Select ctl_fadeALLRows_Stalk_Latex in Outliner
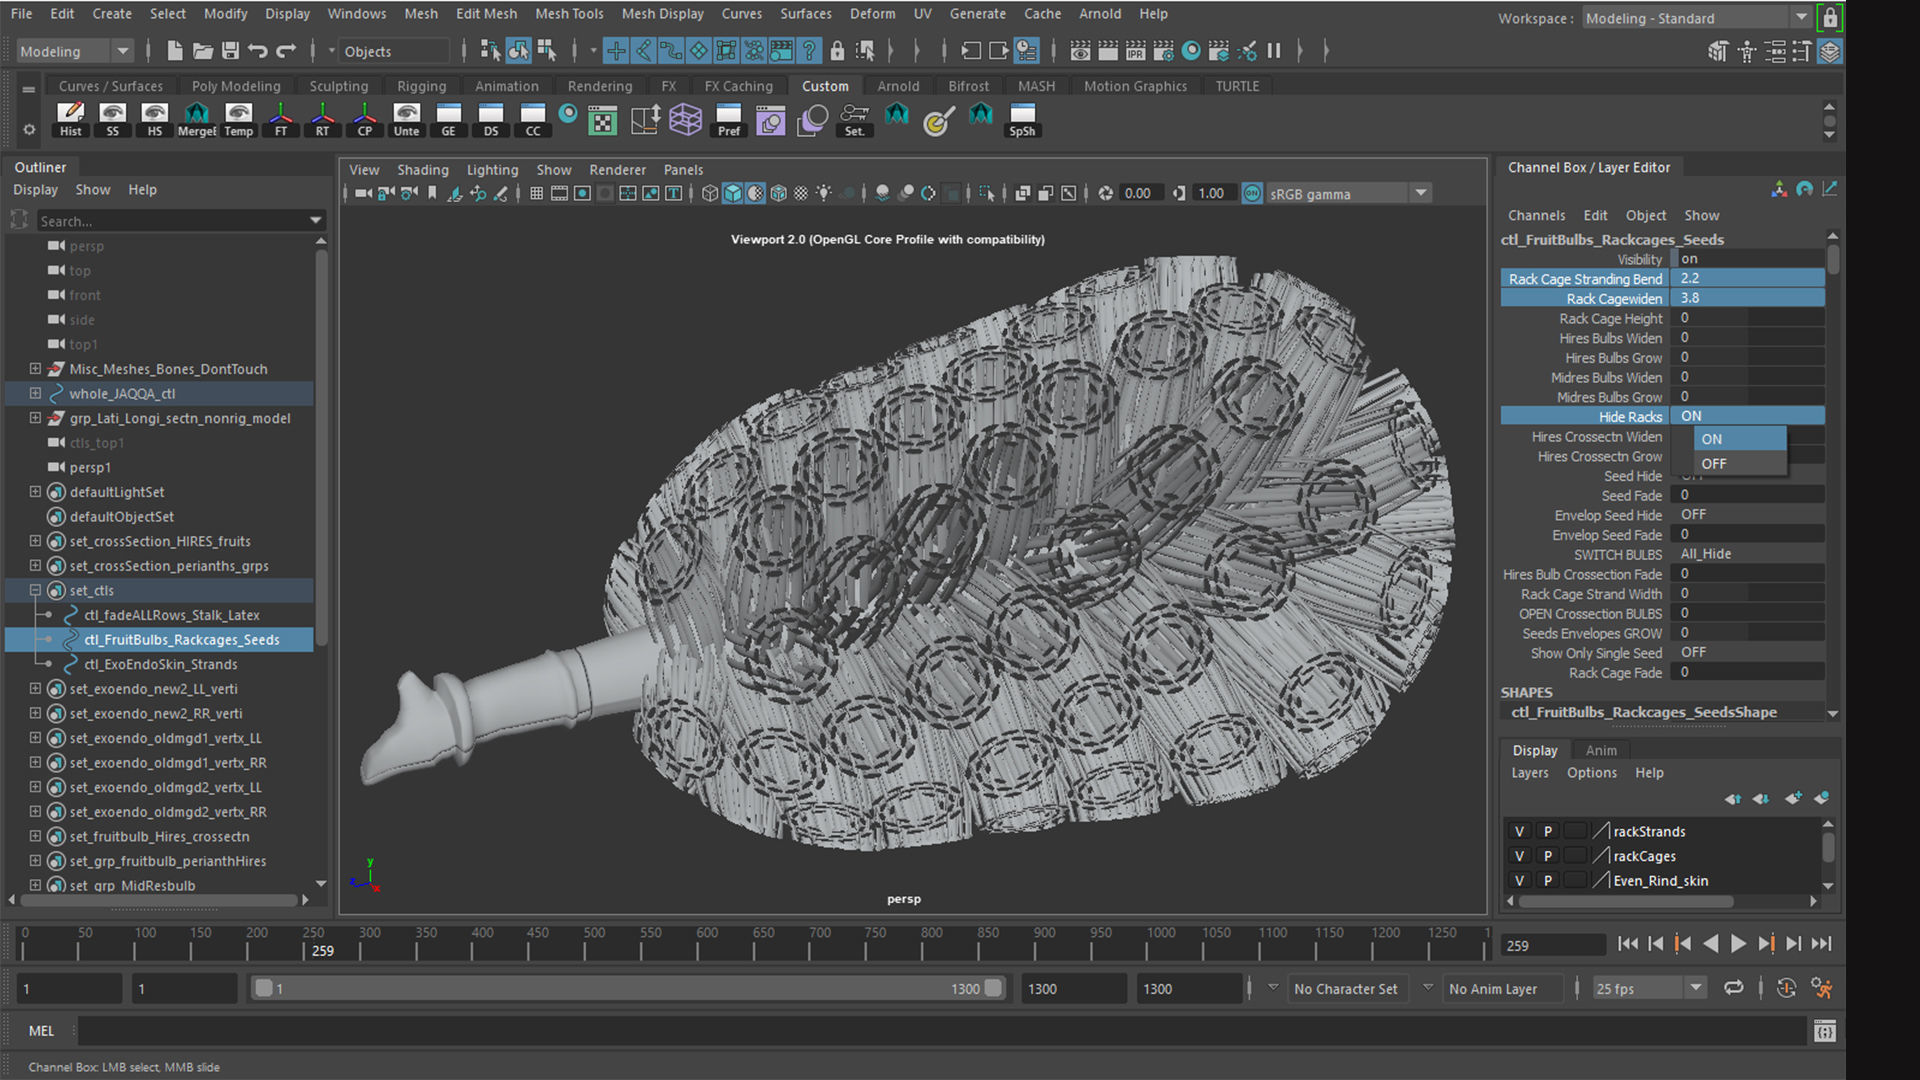This screenshot has height=1080, width=1920. point(172,616)
